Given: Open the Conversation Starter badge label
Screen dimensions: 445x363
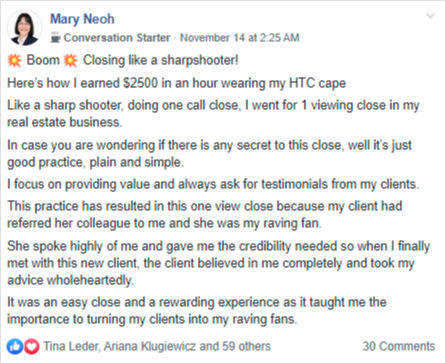Looking at the screenshot, I should (117, 38).
